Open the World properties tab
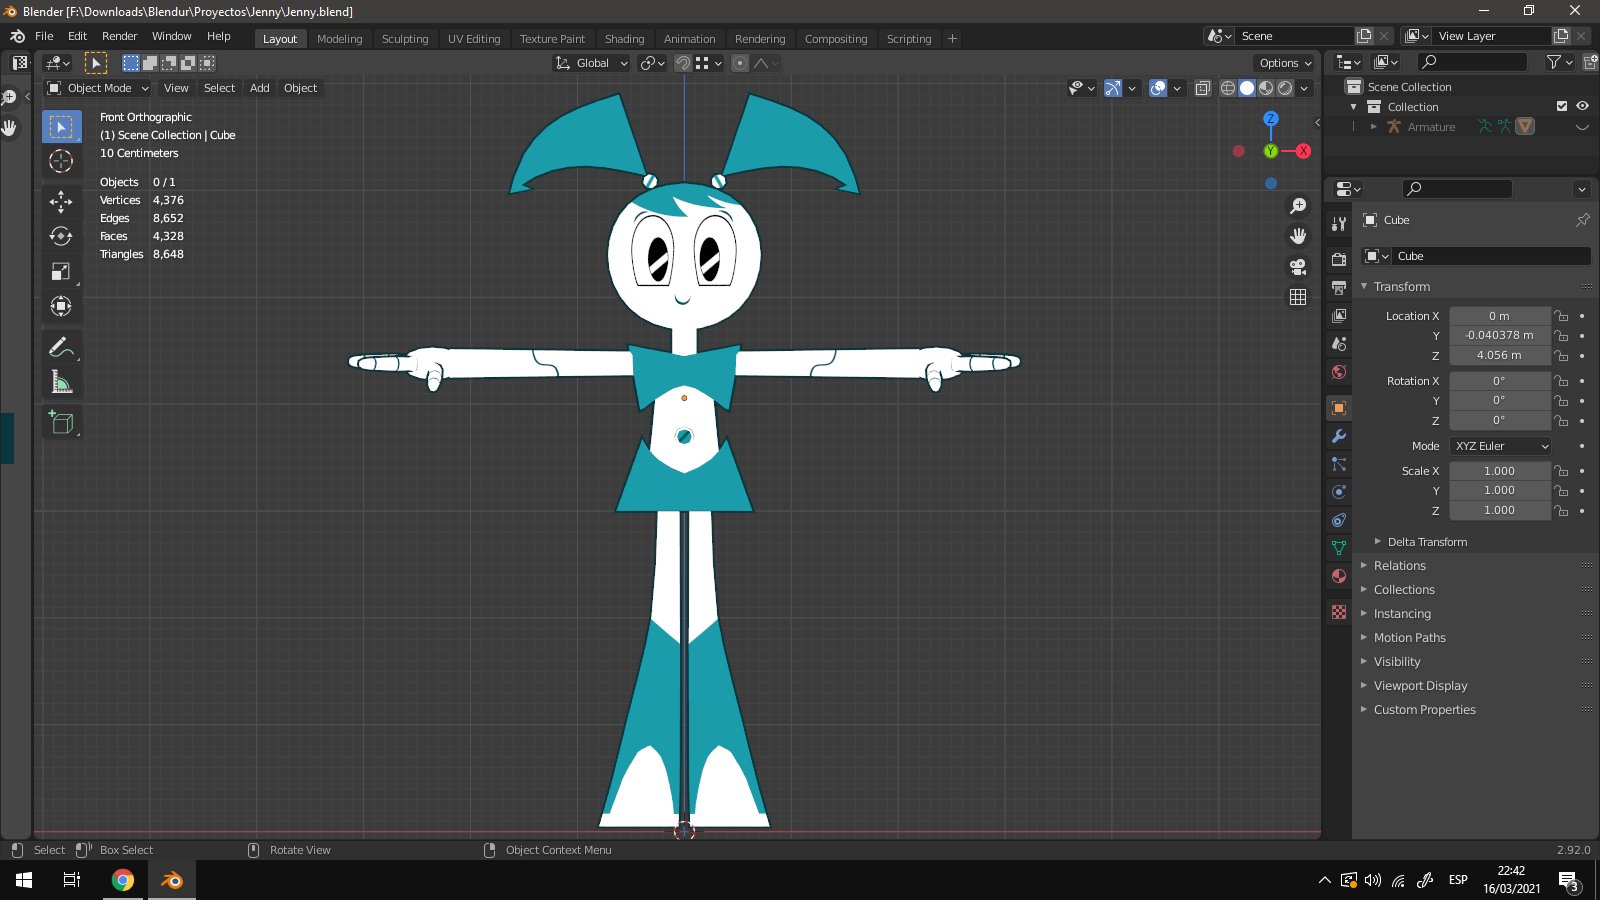1600x900 pixels. (x=1339, y=371)
